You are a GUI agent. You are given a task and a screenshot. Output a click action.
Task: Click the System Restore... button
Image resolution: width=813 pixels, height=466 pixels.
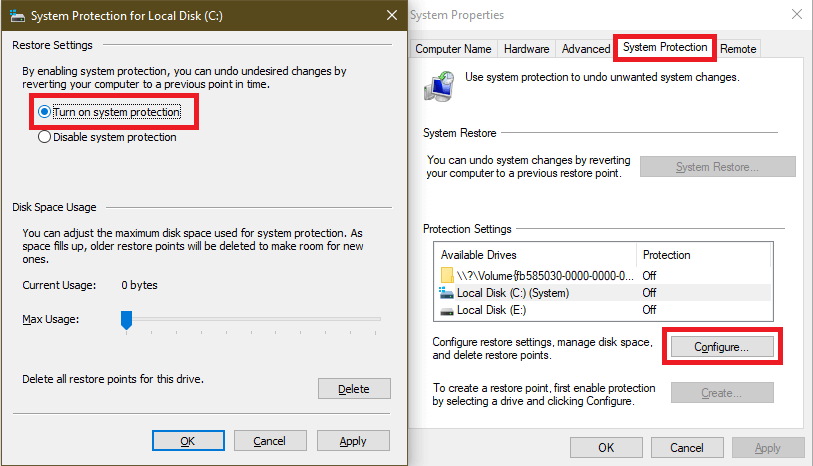pos(718,167)
